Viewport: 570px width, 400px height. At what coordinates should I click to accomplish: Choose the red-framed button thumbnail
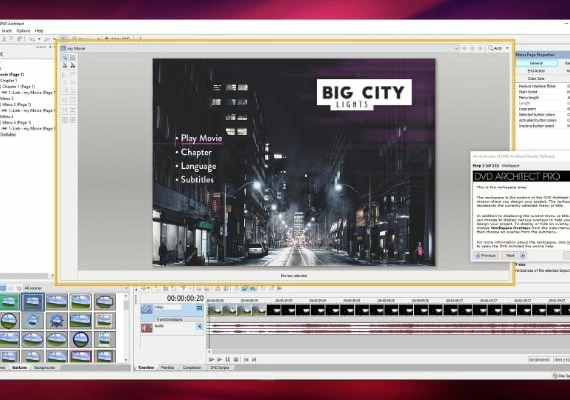(x=81, y=356)
